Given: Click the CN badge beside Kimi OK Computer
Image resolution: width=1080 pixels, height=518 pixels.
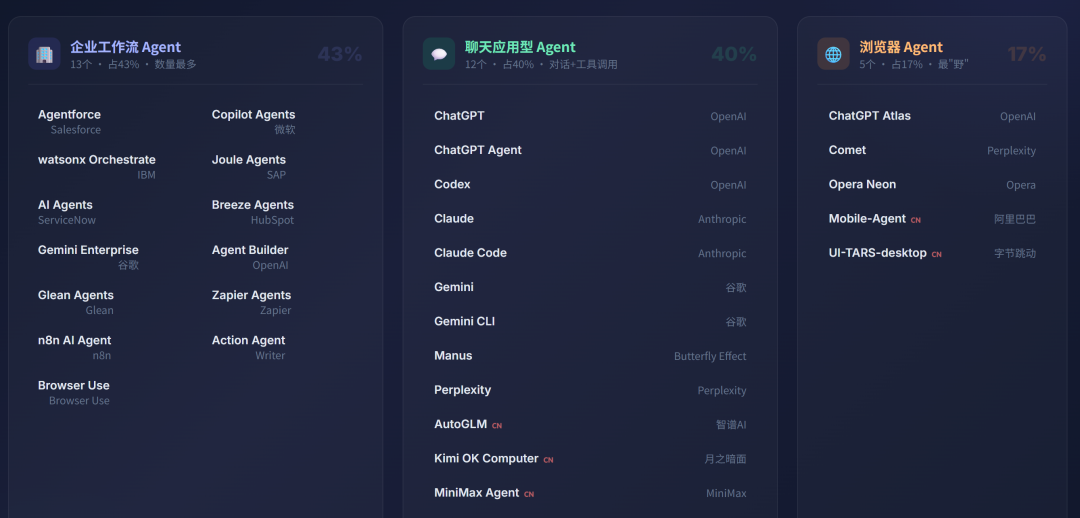Looking at the screenshot, I should coord(548,460).
